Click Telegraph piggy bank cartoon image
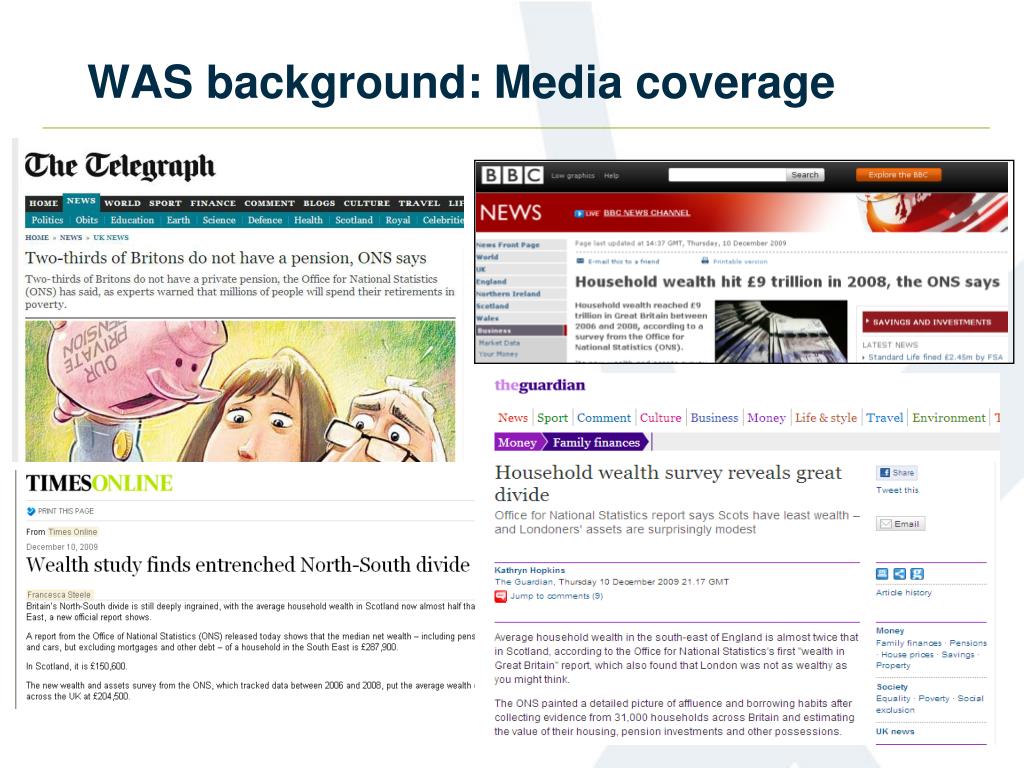Screen dimensions: 1024x768 tap(240, 391)
